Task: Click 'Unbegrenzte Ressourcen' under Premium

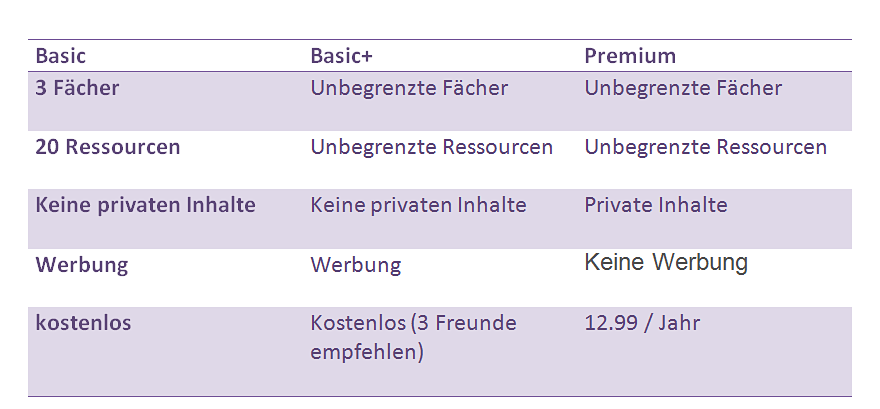Action: 705,147
